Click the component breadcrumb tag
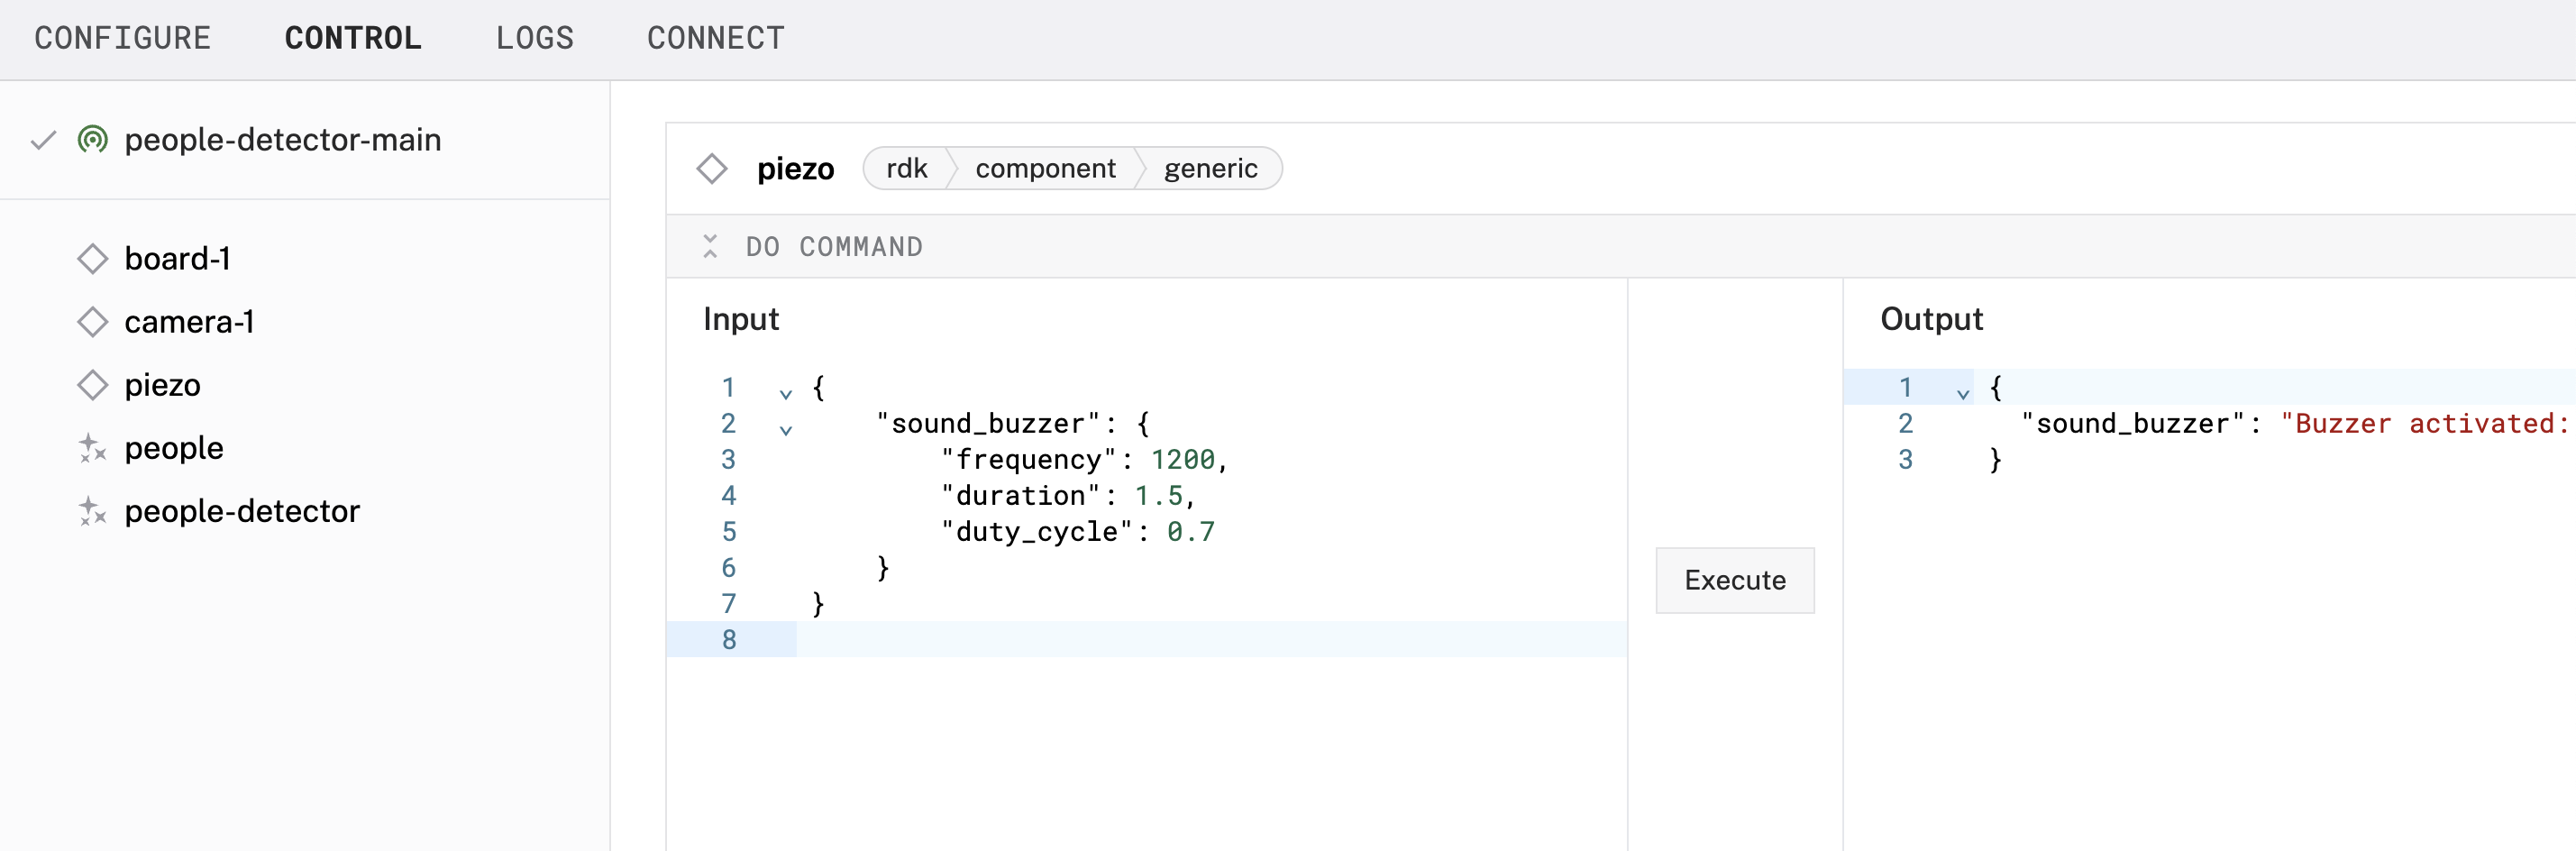 tap(1045, 168)
